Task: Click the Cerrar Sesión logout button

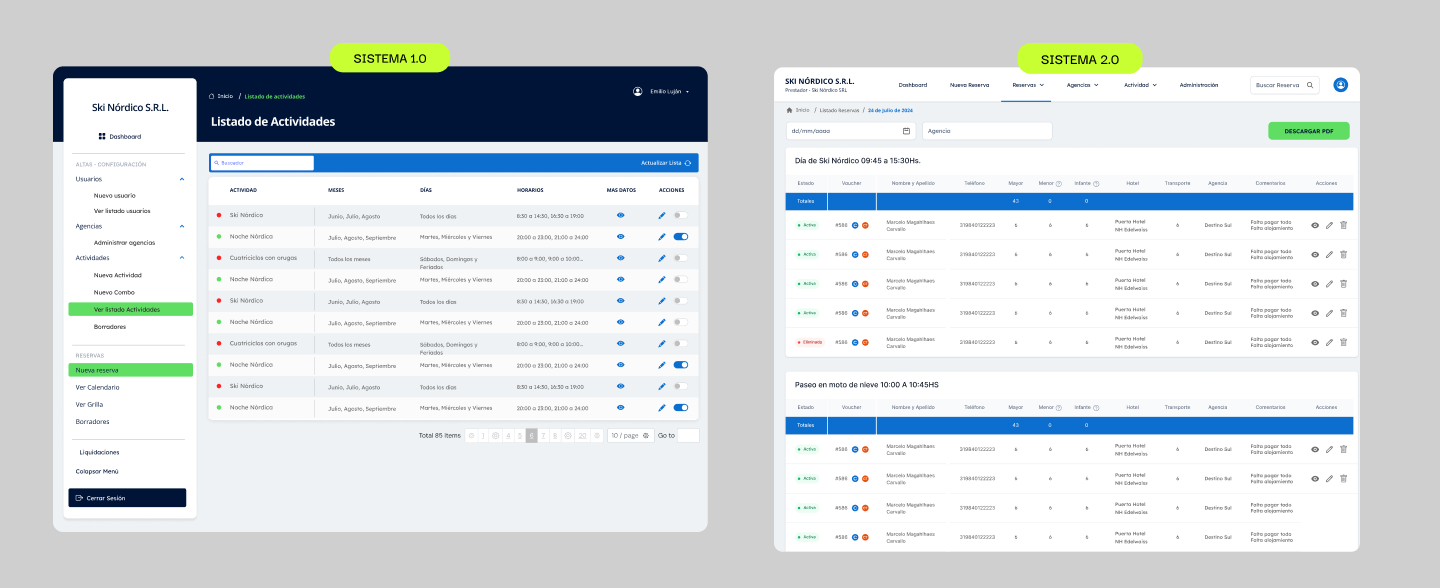Action: (x=127, y=498)
